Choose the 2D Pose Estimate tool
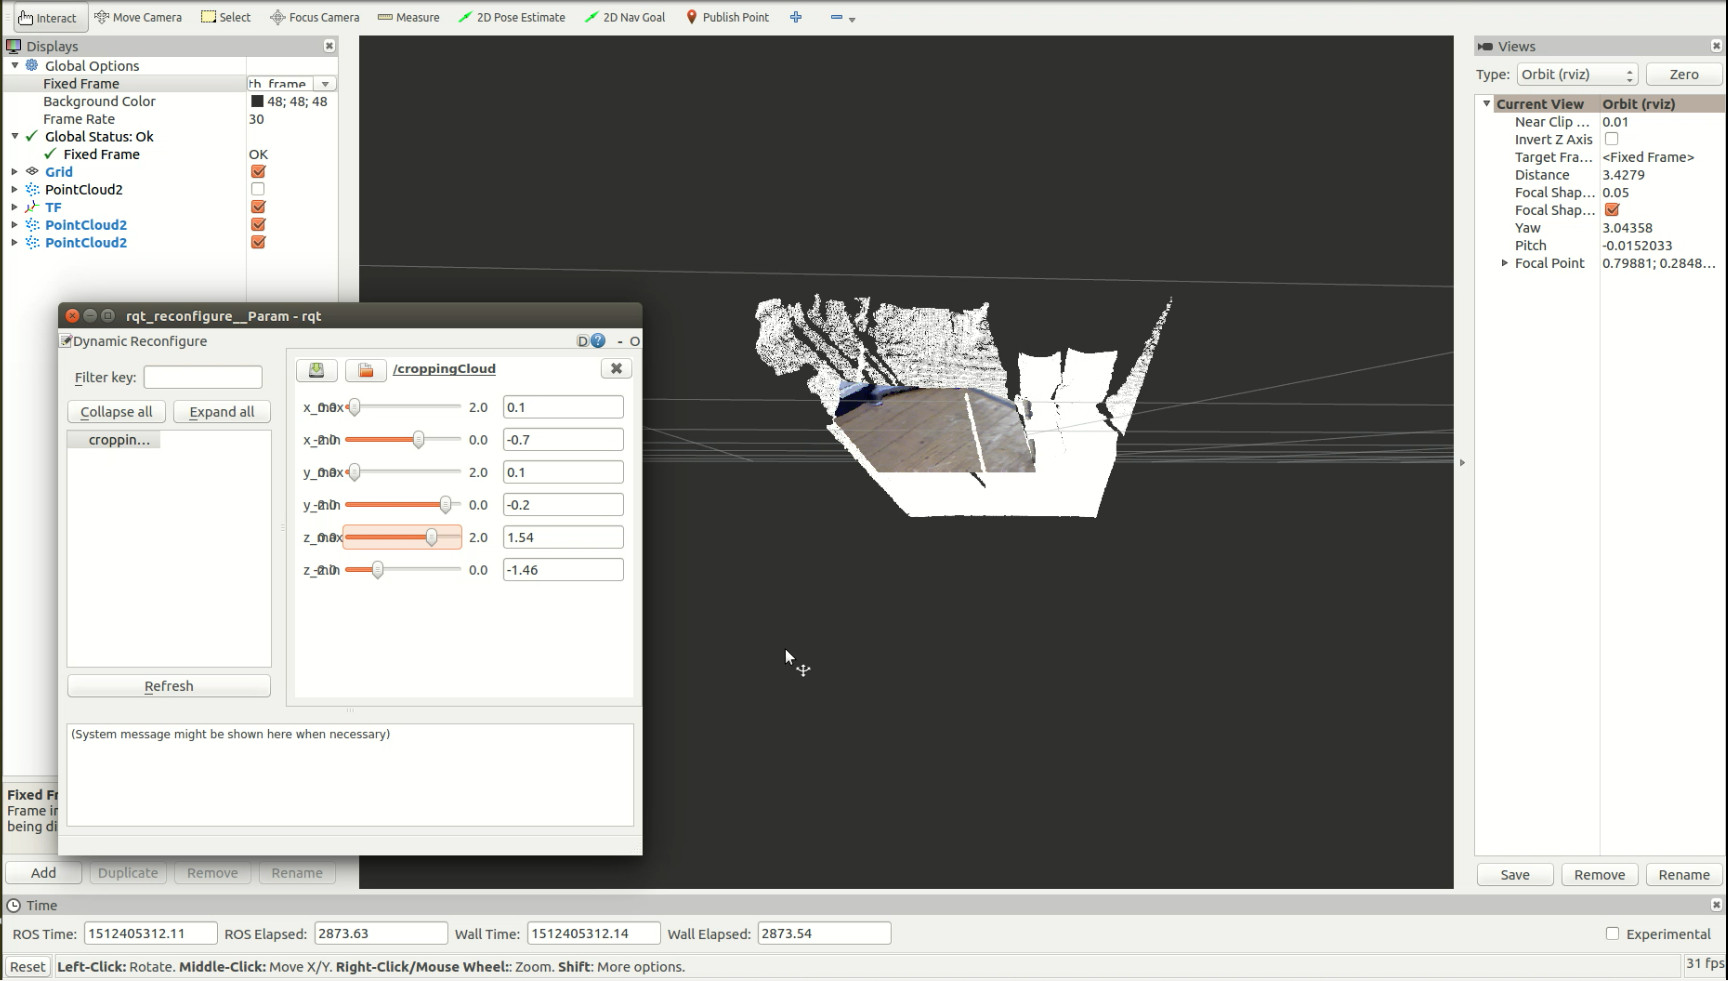This screenshot has height=981, width=1728. click(511, 17)
